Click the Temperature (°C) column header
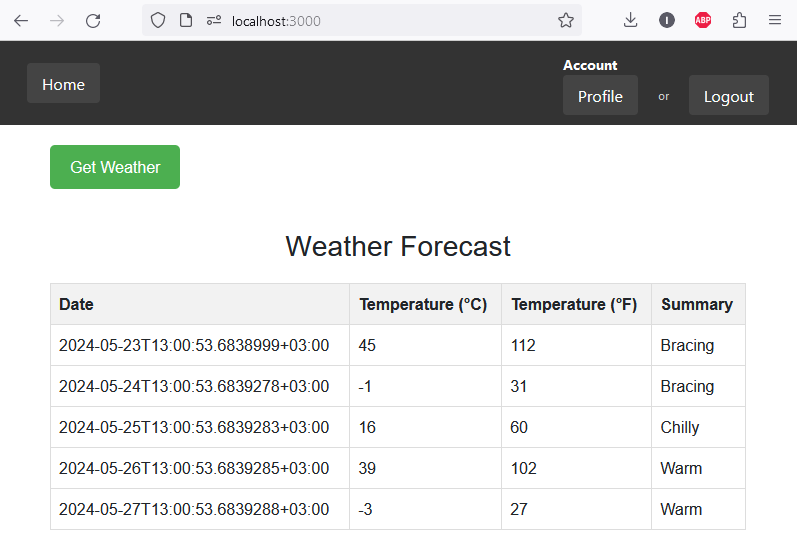Viewport: 797px width, 543px height. (x=424, y=304)
